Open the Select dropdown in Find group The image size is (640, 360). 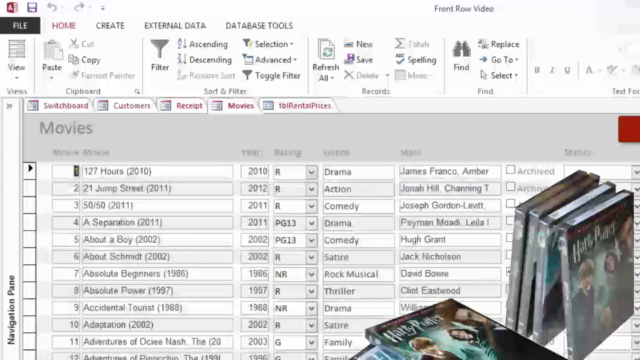pyautogui.click(x=499, y=76)
